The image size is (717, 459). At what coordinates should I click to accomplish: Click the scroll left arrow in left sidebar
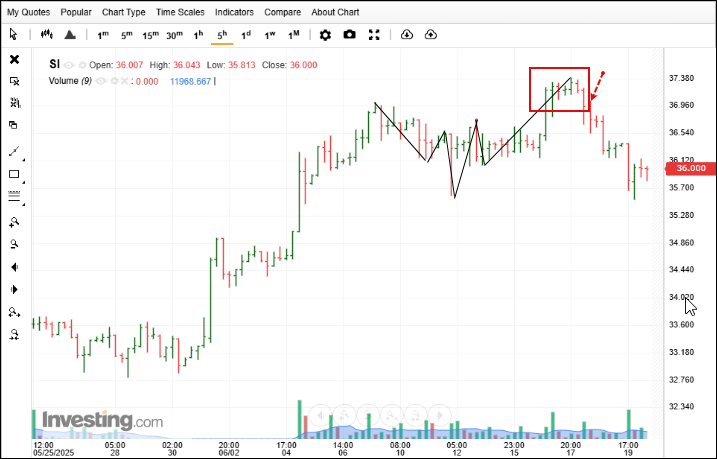click(14, 267)
